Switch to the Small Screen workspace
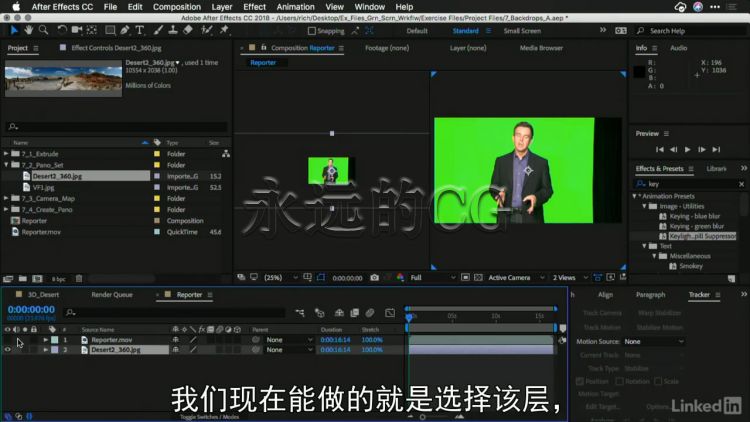 click(x=522, y=31)
